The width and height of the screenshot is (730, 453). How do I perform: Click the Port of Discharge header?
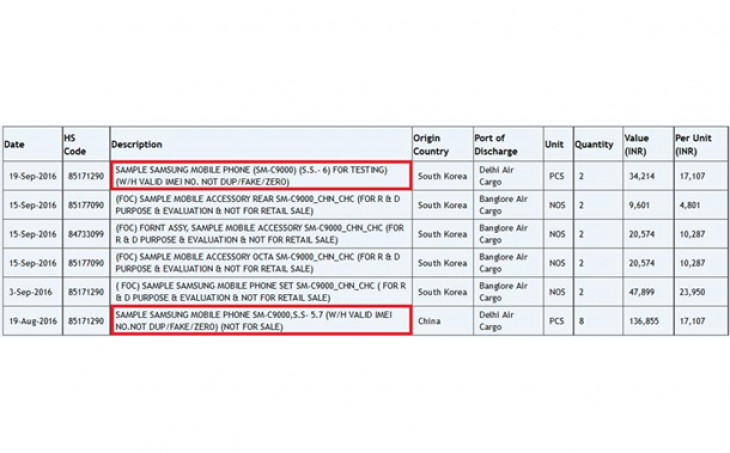point(508,144)
